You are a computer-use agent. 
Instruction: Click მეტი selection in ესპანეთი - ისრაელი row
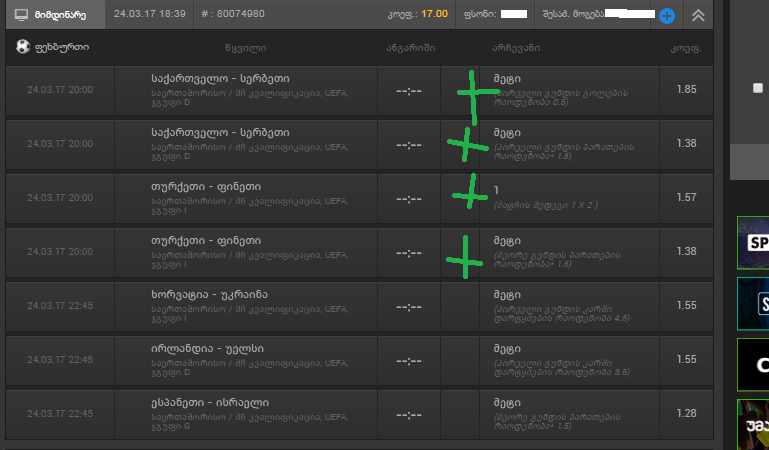click(x=507, y=403)
